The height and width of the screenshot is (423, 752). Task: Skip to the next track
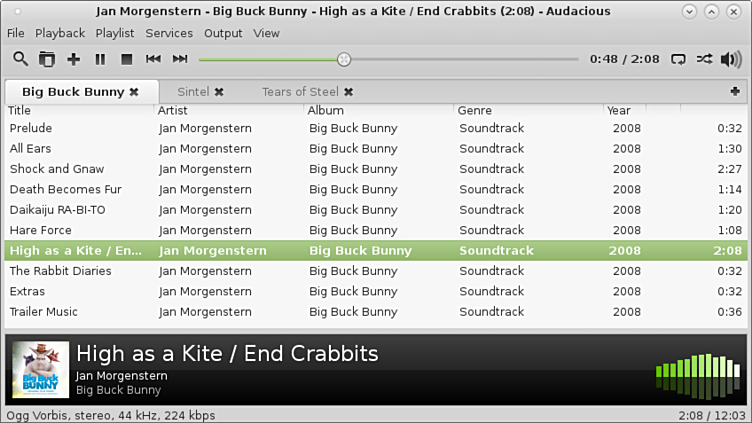(180, 59)
